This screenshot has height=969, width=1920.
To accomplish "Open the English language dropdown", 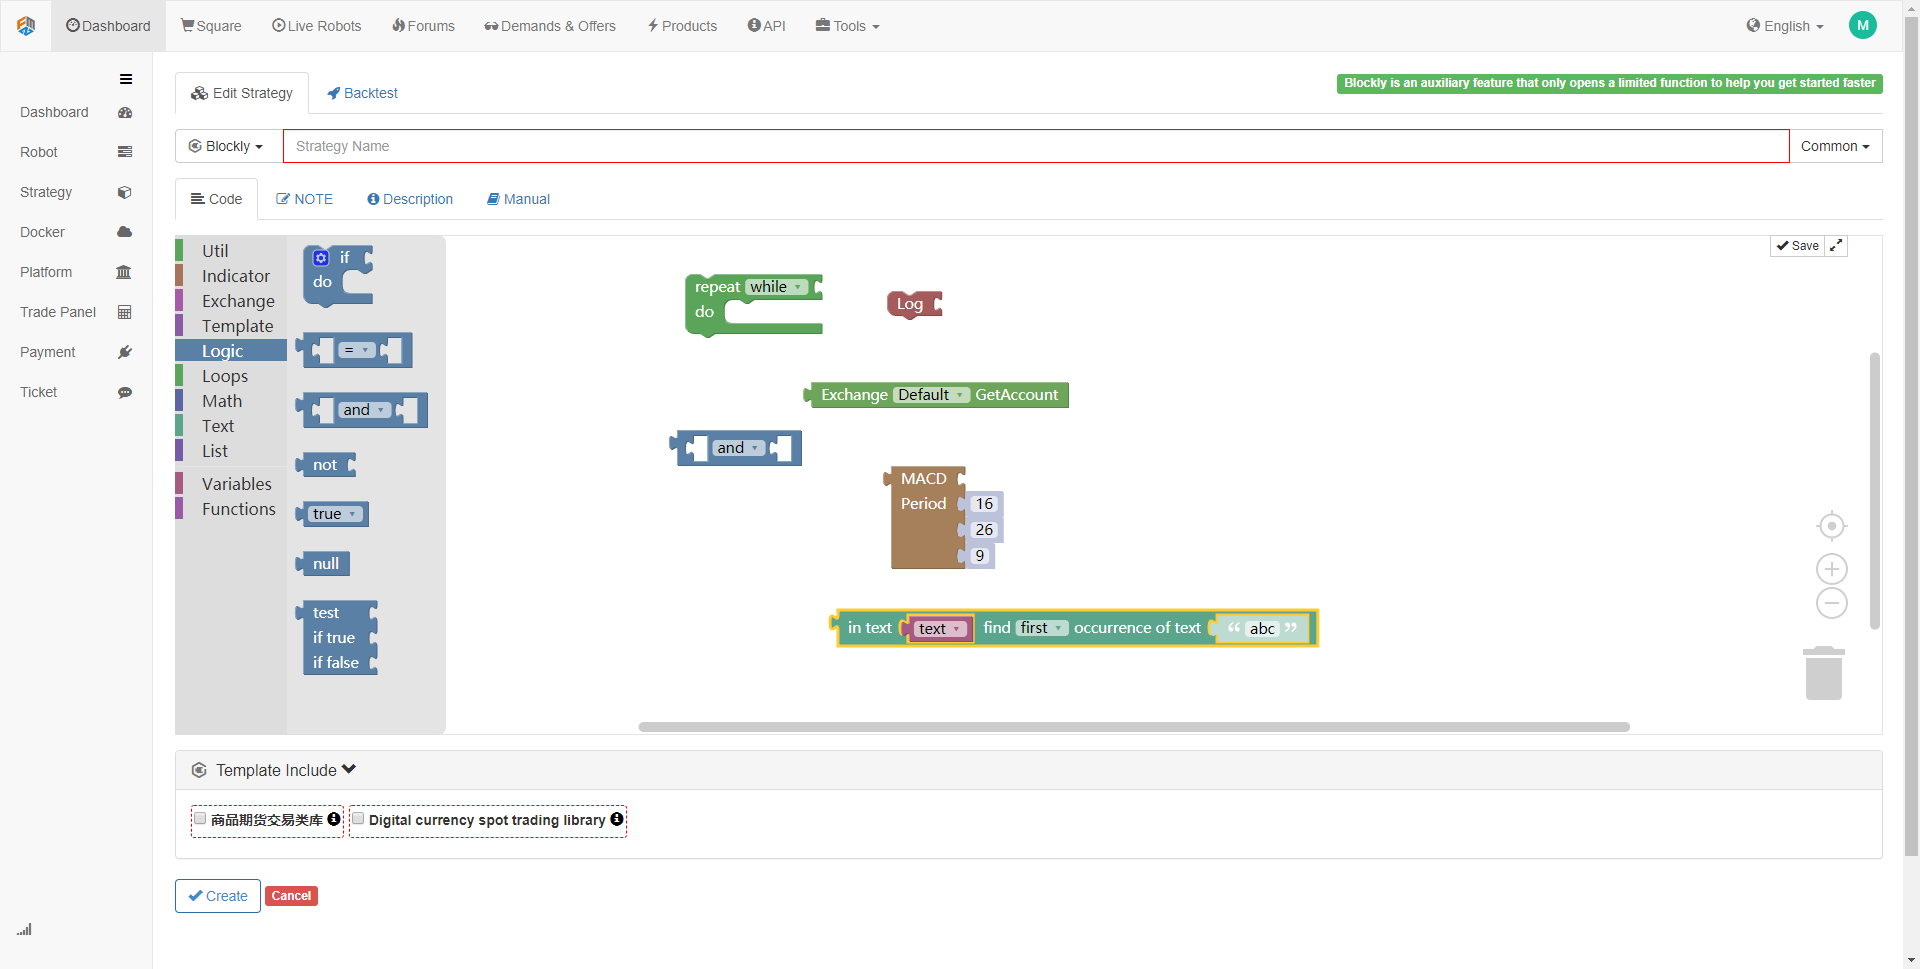I will pos(1785,26).
